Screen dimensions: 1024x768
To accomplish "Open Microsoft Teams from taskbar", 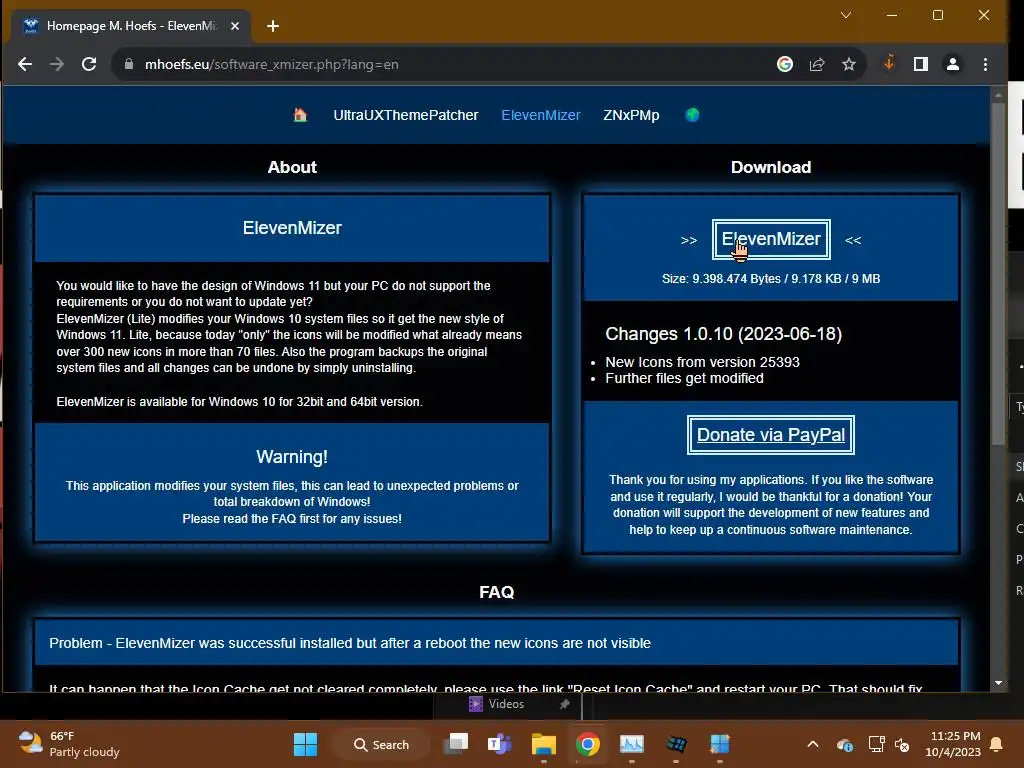I will [500, 744].
